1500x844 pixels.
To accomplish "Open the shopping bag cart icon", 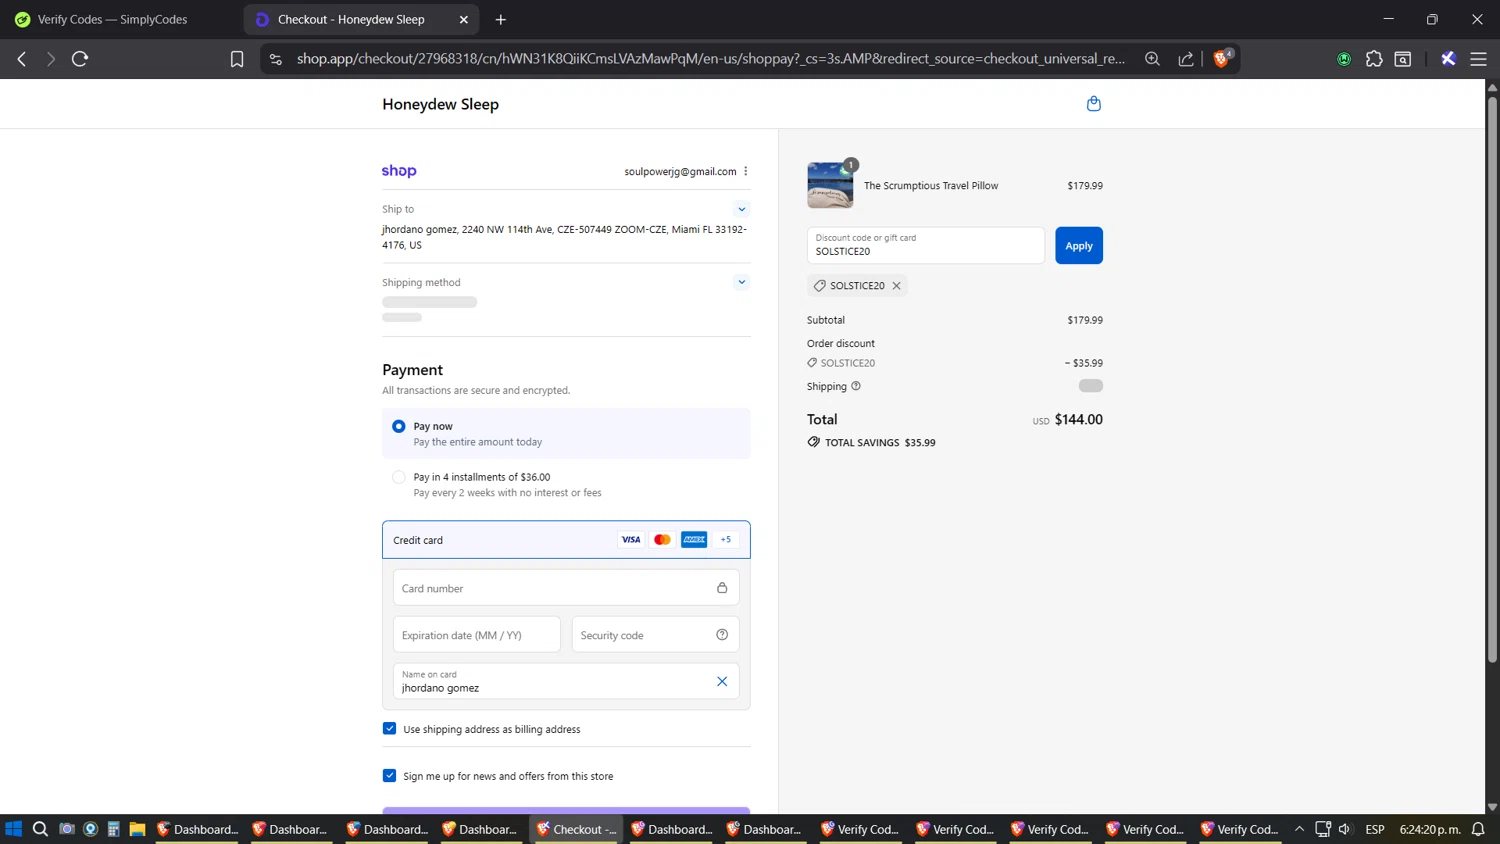I will [1093, 104].
